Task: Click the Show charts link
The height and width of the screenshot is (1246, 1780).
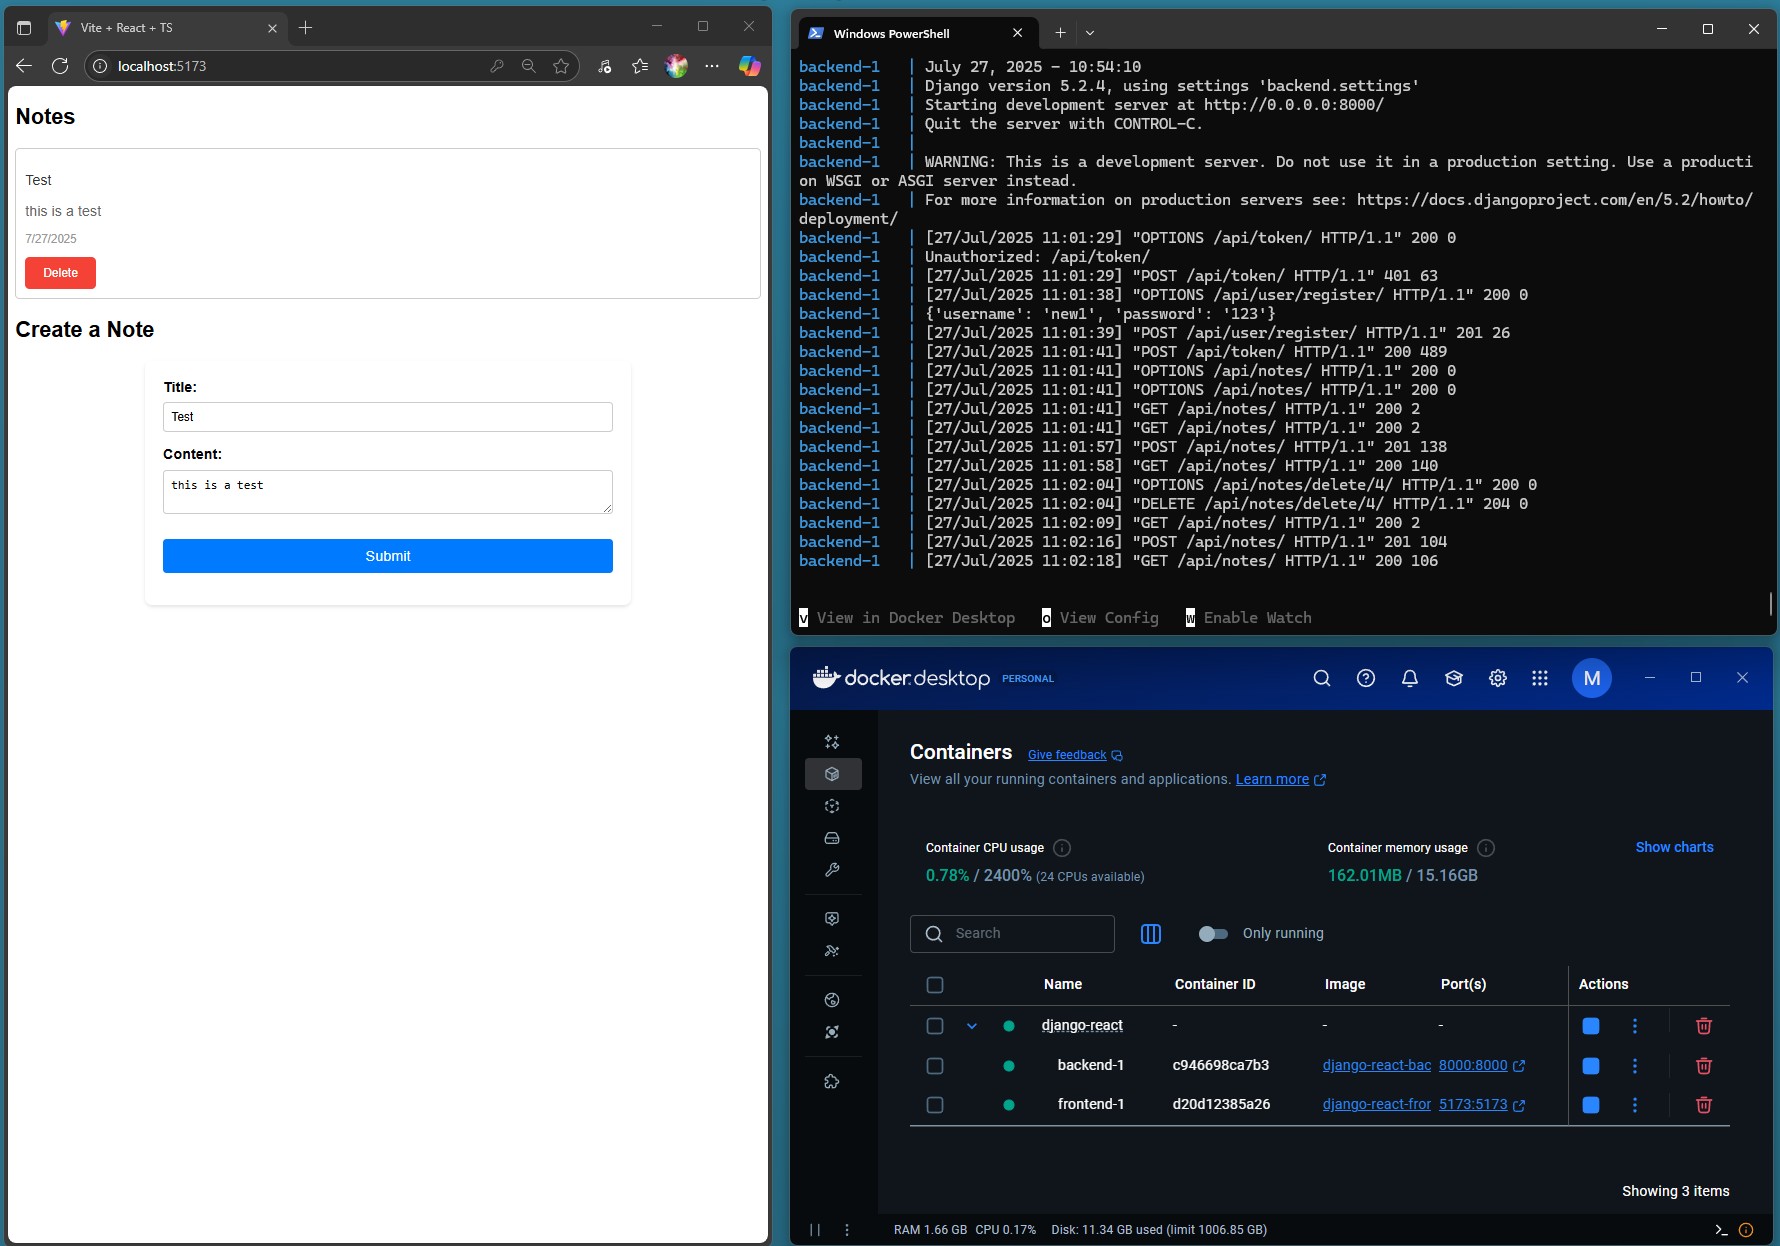Action: (1674, 847)
